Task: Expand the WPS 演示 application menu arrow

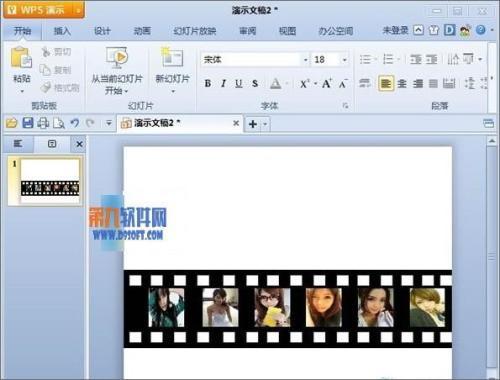Action: tap(79, 11)
